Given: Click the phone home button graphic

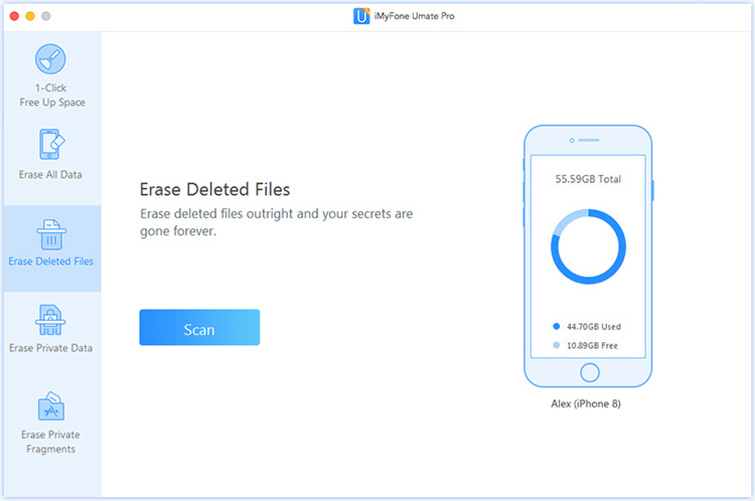Looking at the screenshot, I should tap(589, 372).
